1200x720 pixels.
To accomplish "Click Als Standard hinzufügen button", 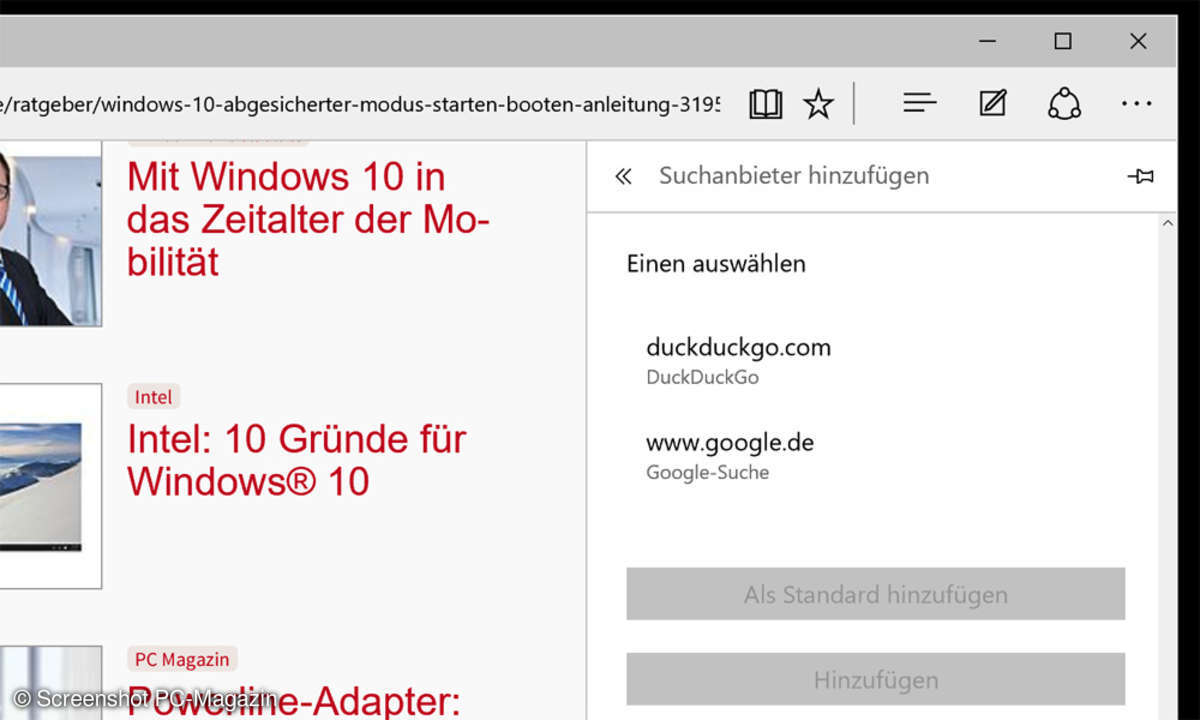I will (x=876, y=594).
